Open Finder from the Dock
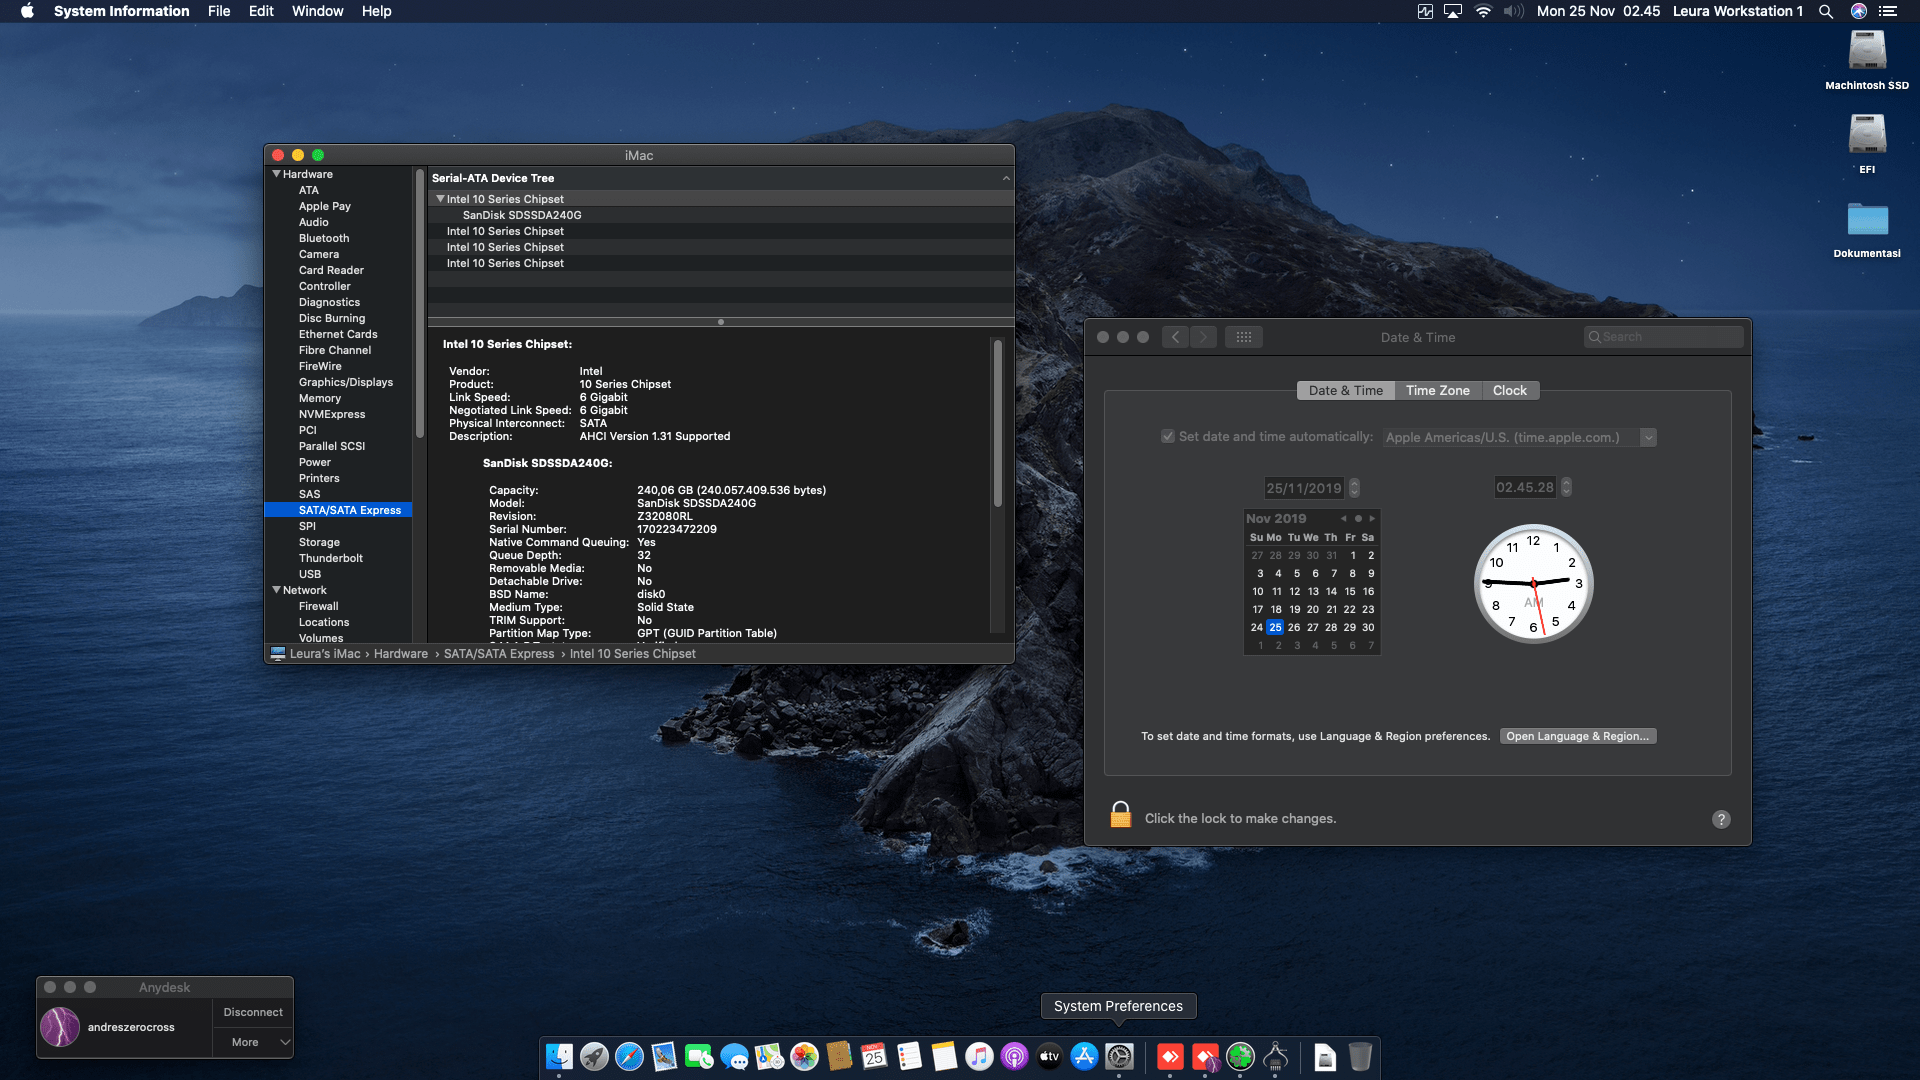 [559, 1056]
